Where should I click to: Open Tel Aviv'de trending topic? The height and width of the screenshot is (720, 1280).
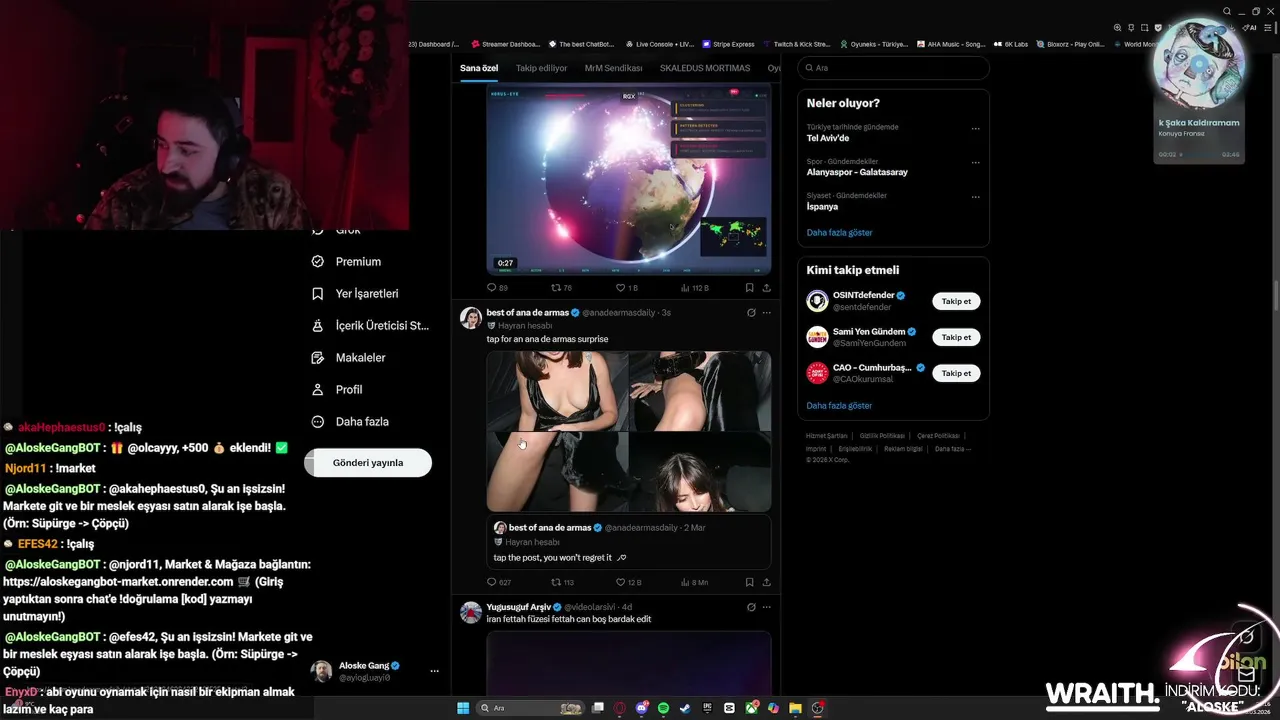pyautogui.click(x=828, y=139)
